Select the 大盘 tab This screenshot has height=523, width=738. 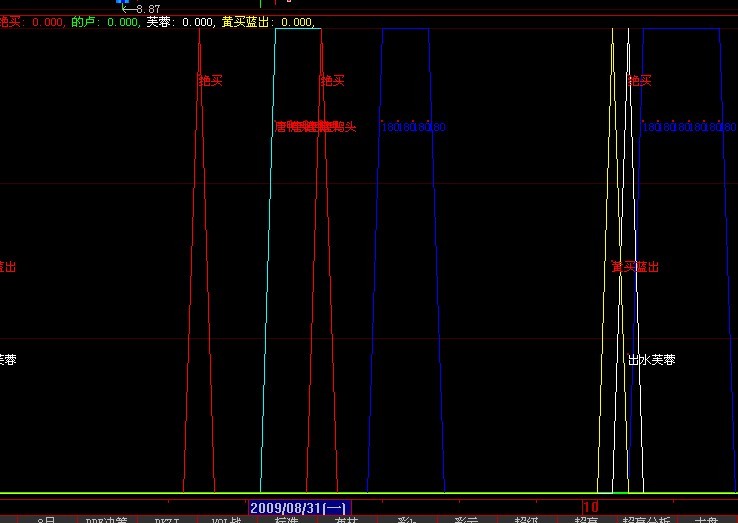(707, 520)
